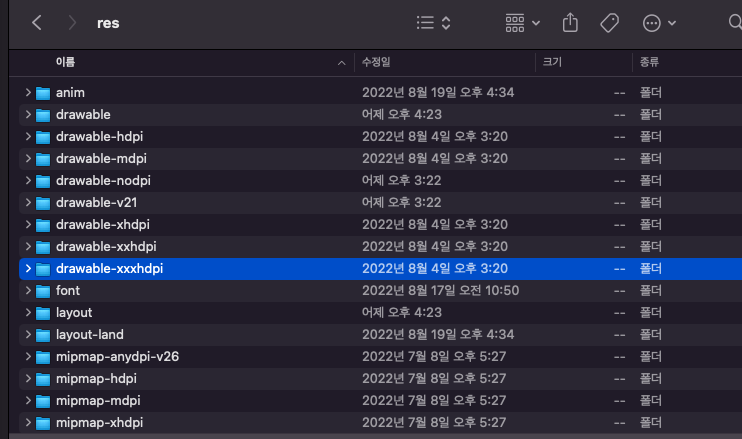Click the res window title

pos(108,23)
